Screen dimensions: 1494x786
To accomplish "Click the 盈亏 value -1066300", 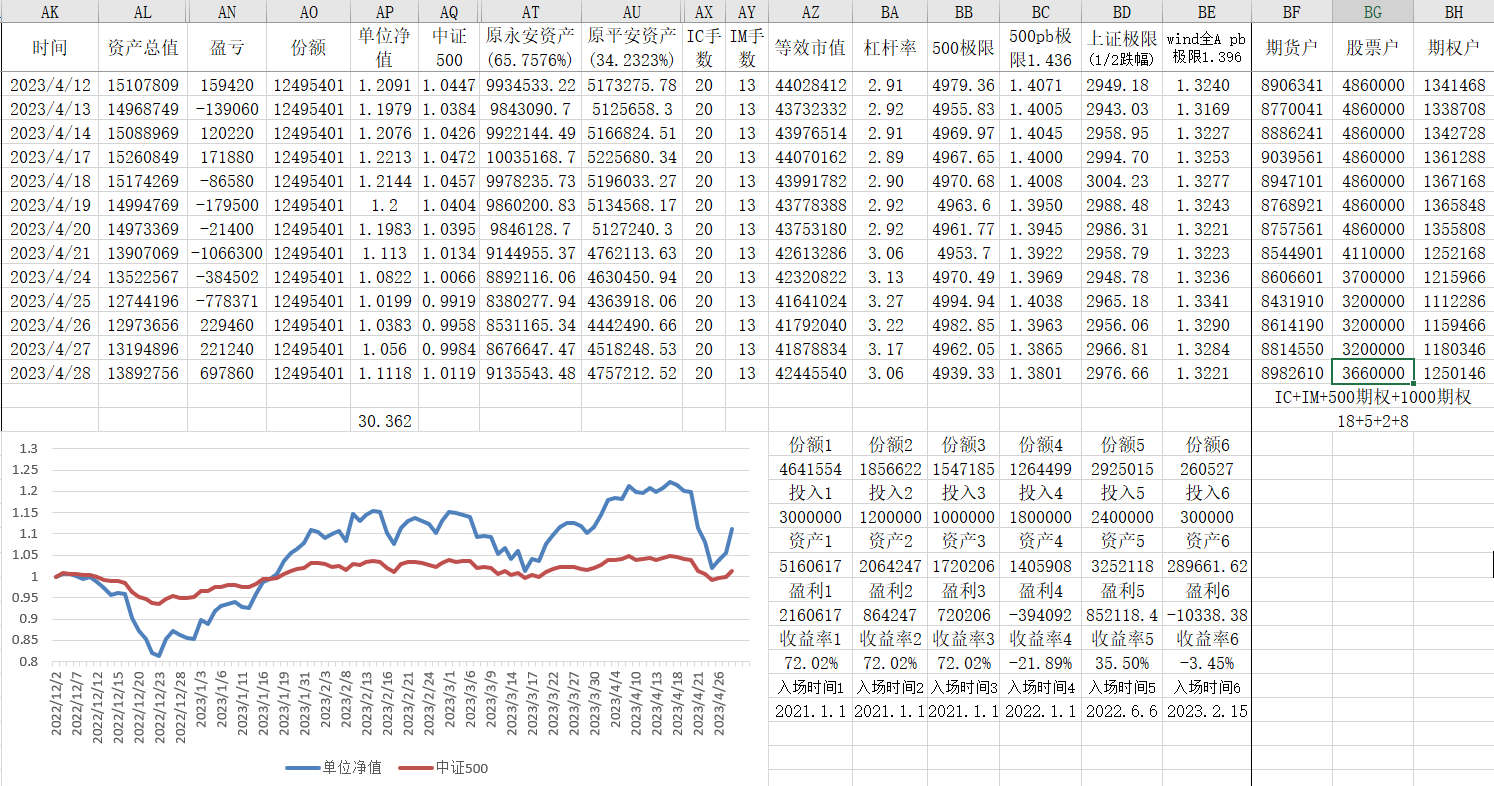I will [230, 253].
